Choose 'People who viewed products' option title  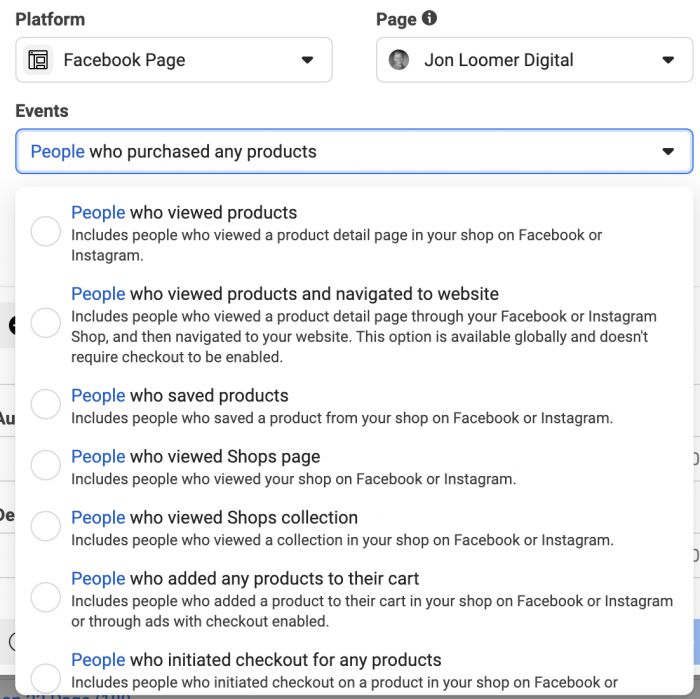(184, 212)
